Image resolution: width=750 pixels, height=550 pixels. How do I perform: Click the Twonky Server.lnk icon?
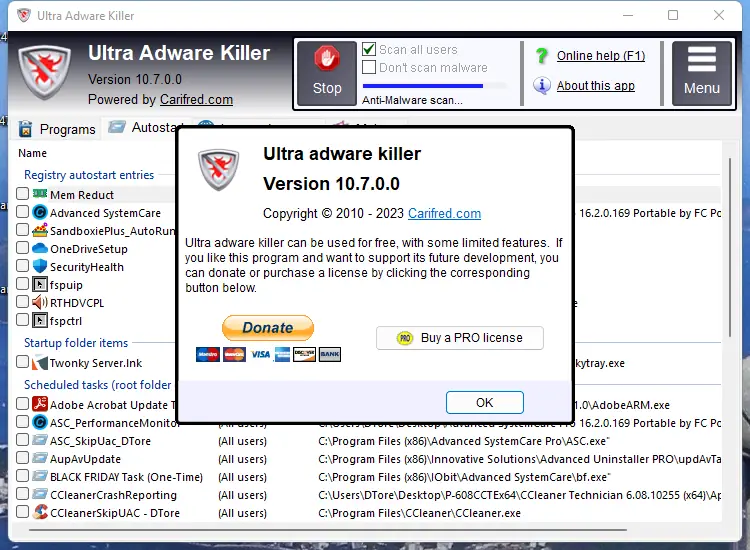40,363
